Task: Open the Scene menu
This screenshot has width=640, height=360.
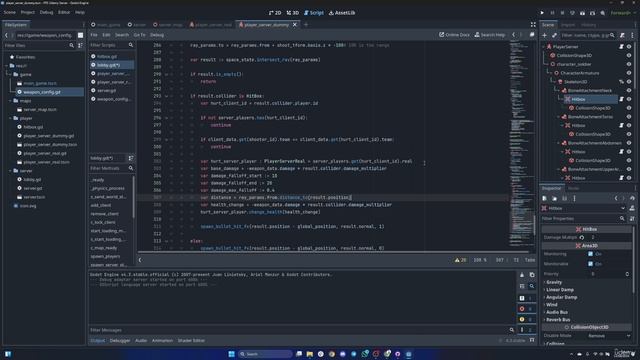Action: pos(9,12)
